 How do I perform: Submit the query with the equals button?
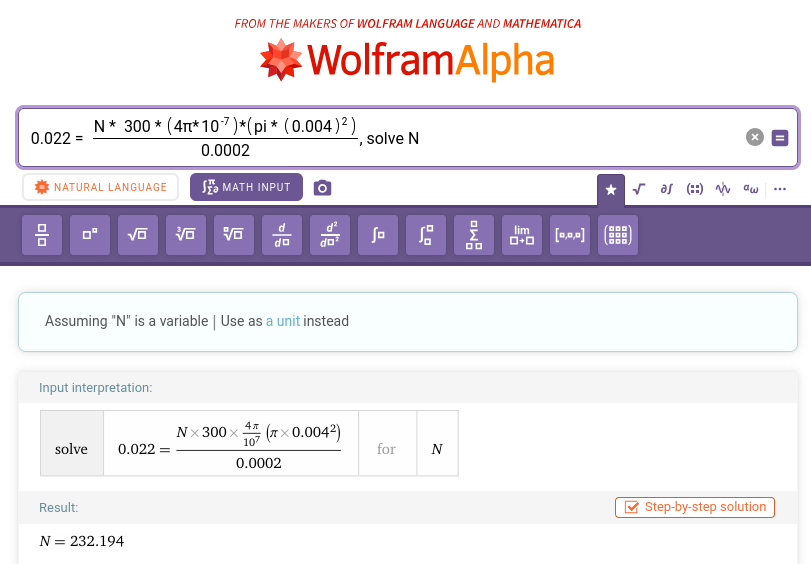tap(780, 138)
